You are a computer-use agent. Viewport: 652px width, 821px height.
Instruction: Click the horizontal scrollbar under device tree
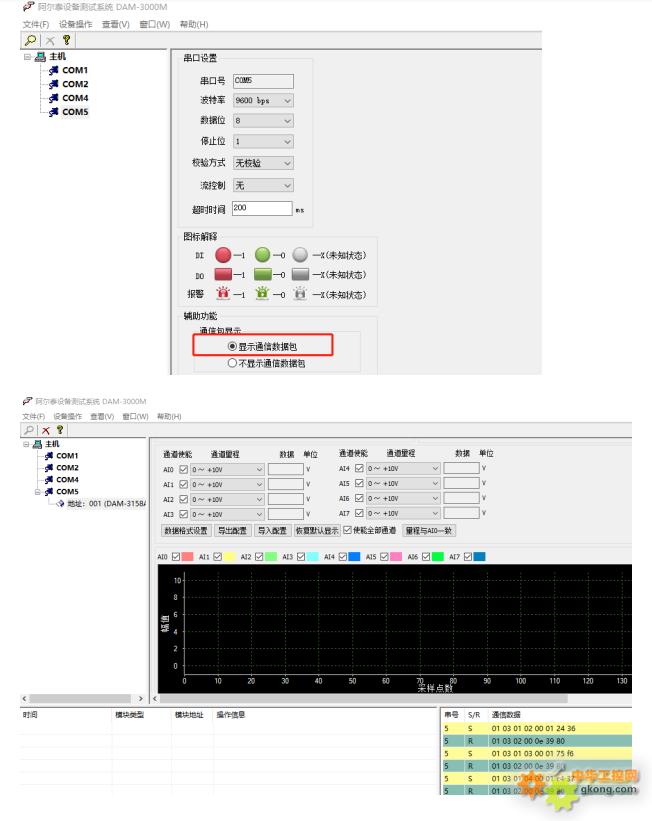pyautogui.click(x=82, y=698)
